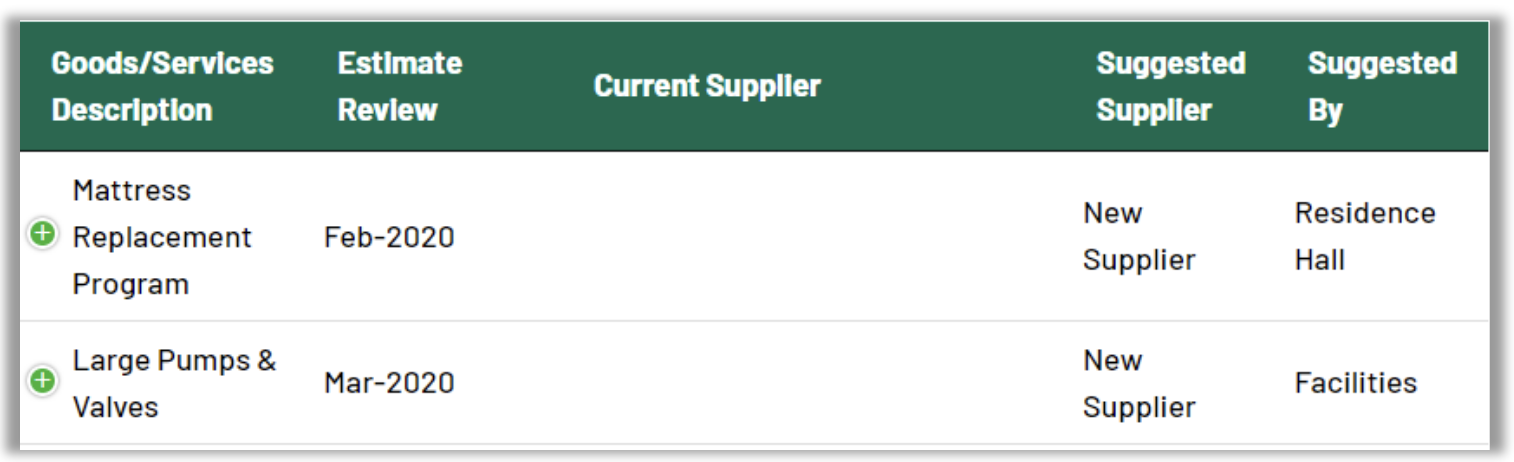Click the Current Supplier column header

[707, 86]
